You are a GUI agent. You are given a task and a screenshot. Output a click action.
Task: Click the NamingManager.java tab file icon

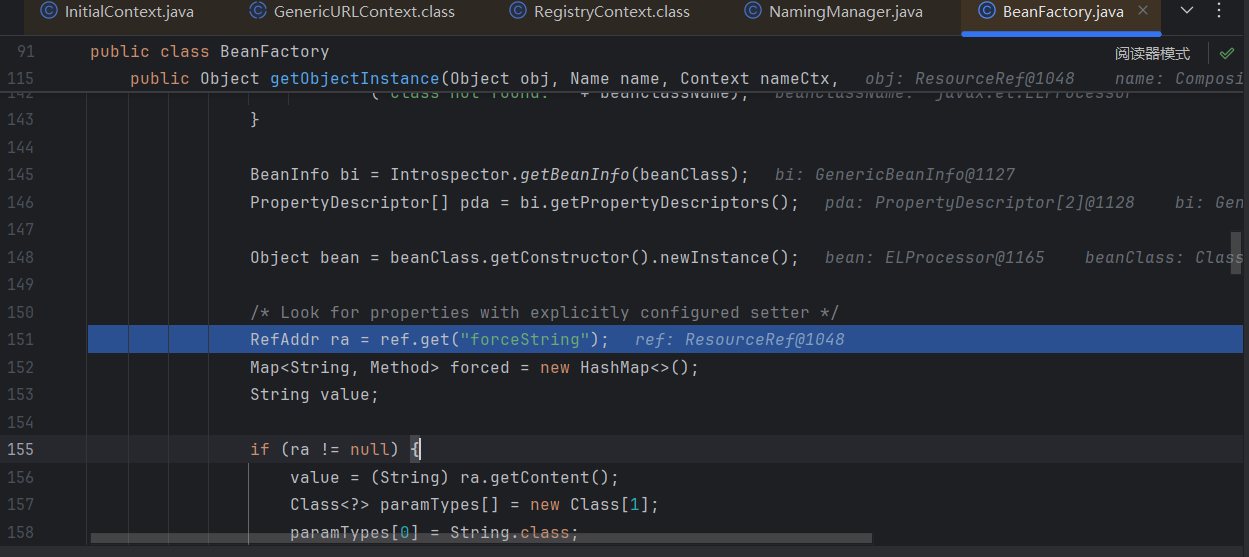coord(752,12)
